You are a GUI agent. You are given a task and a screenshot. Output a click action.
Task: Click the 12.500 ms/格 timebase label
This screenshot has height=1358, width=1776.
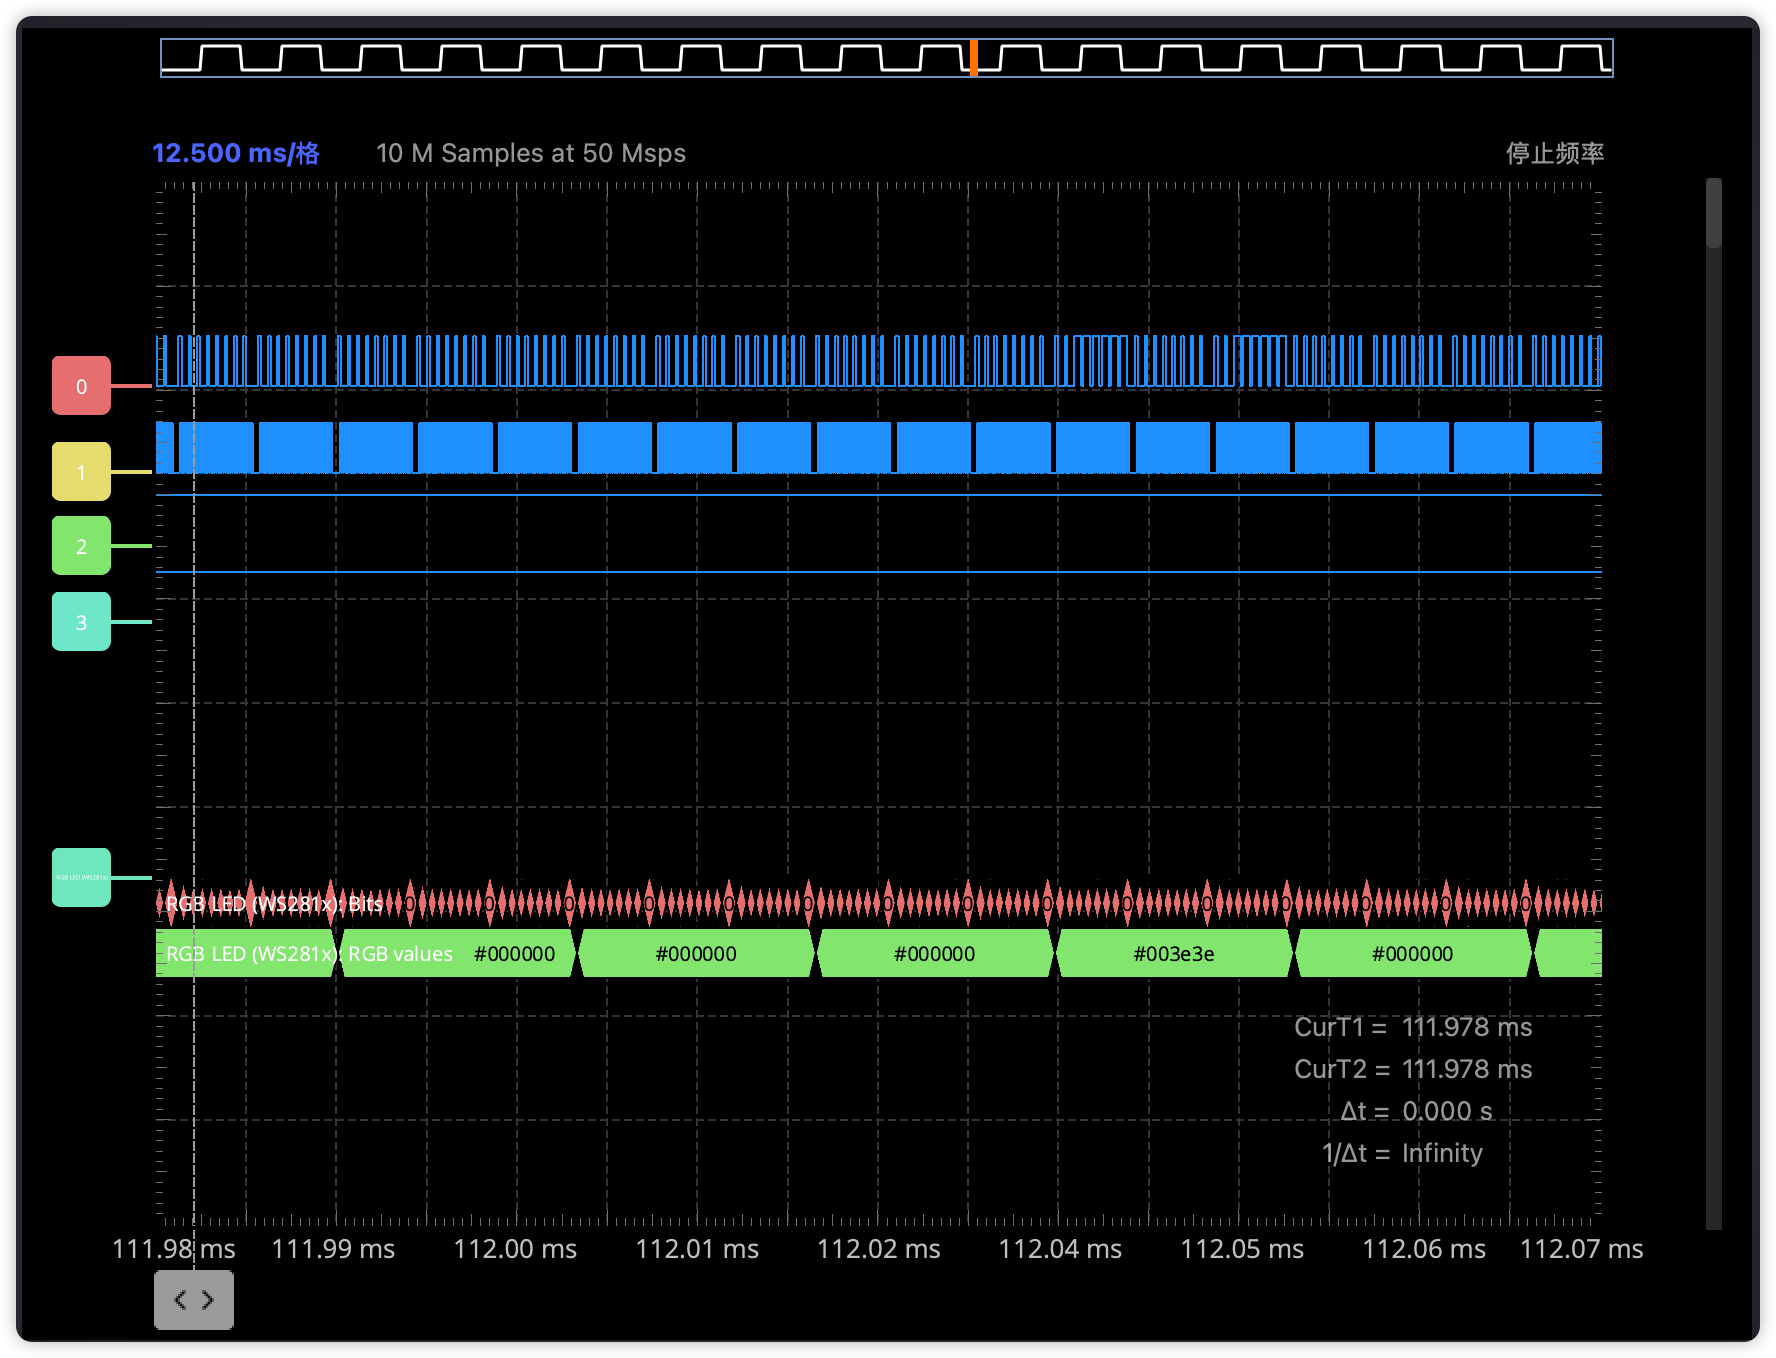pos(235,153)
